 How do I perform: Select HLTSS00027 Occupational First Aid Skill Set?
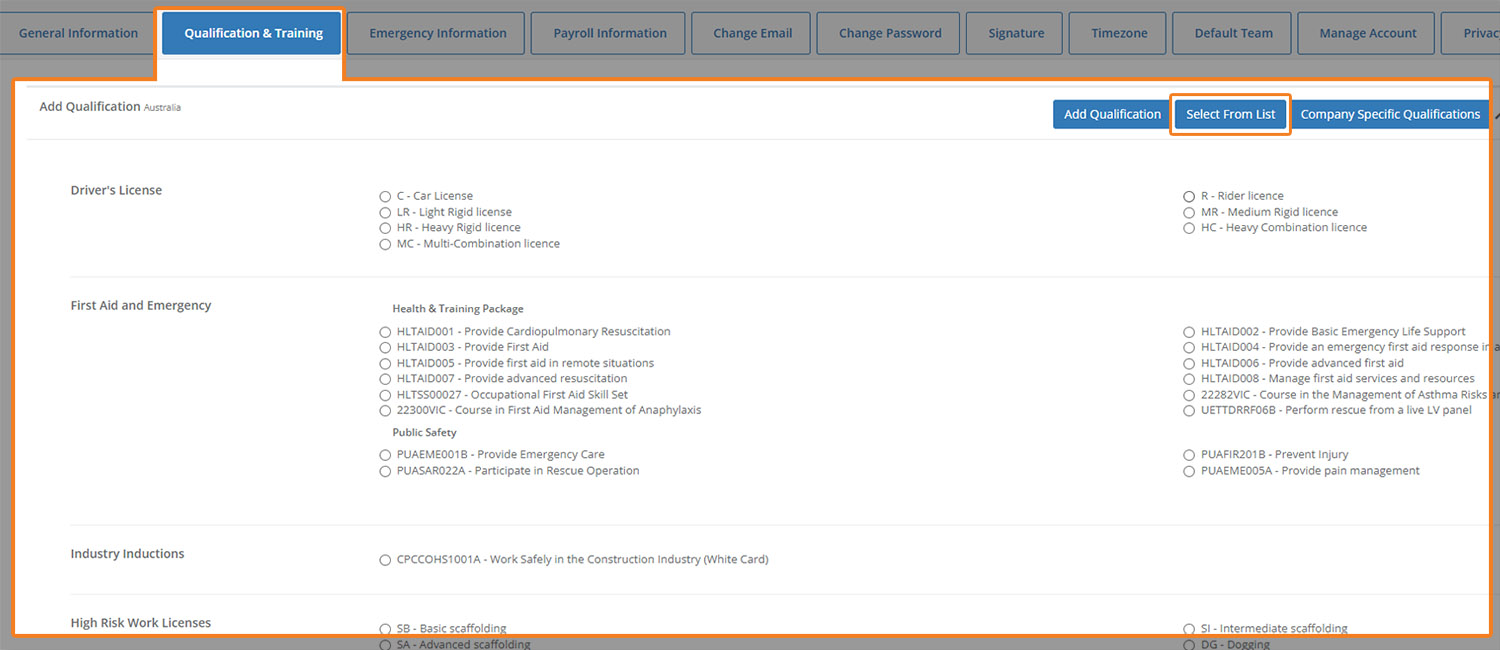pyautogui.click(x=386, y=395)
